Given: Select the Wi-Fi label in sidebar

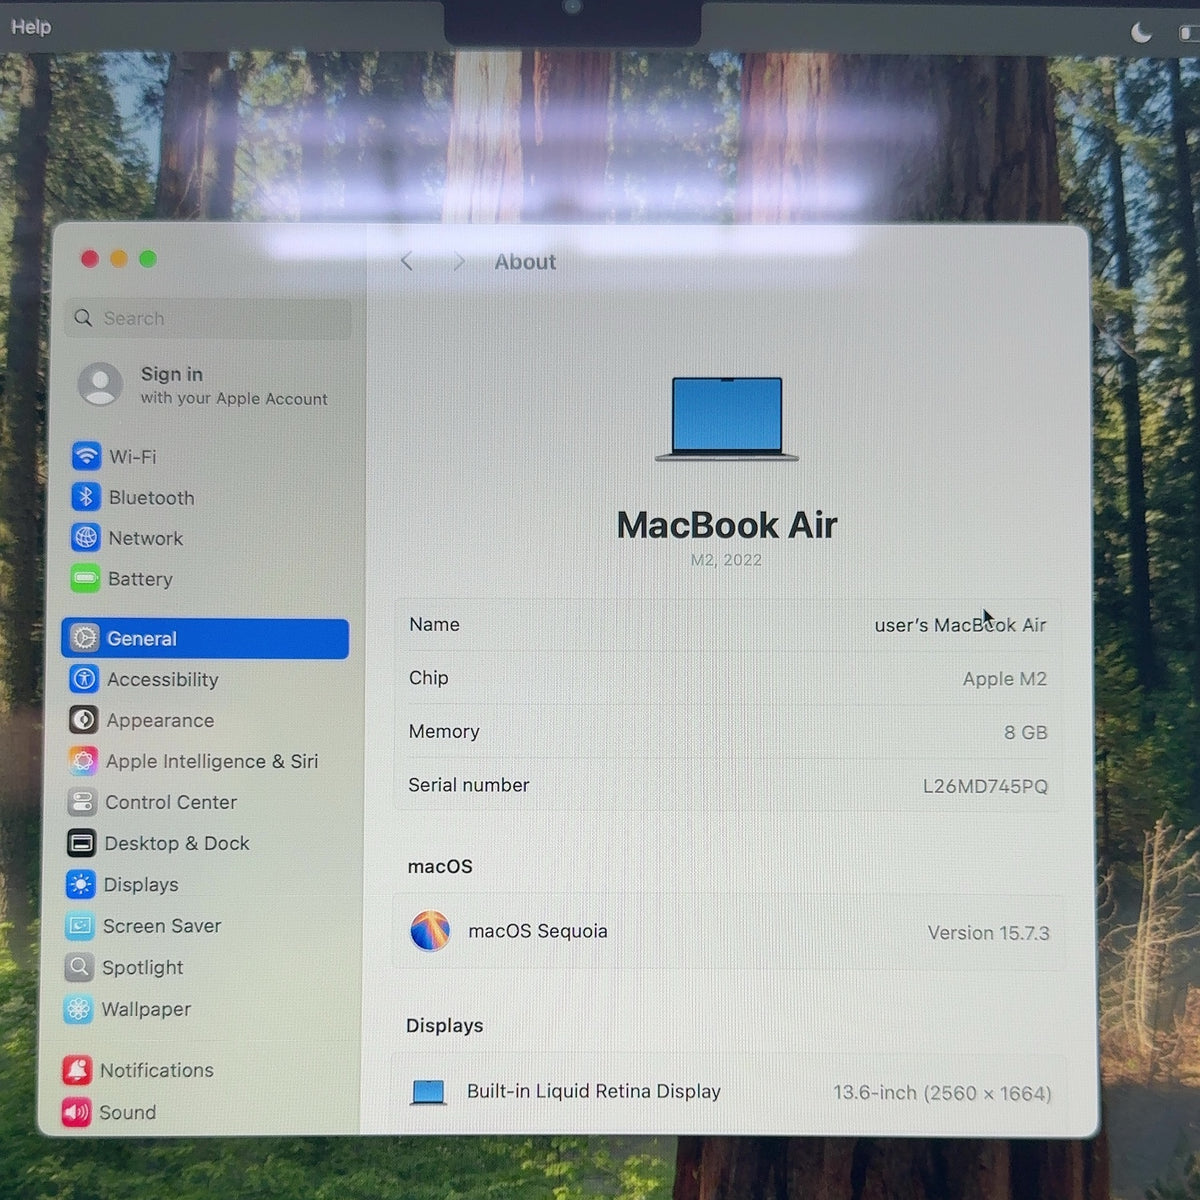Looking at the screenshot, I should coord(133,456).
